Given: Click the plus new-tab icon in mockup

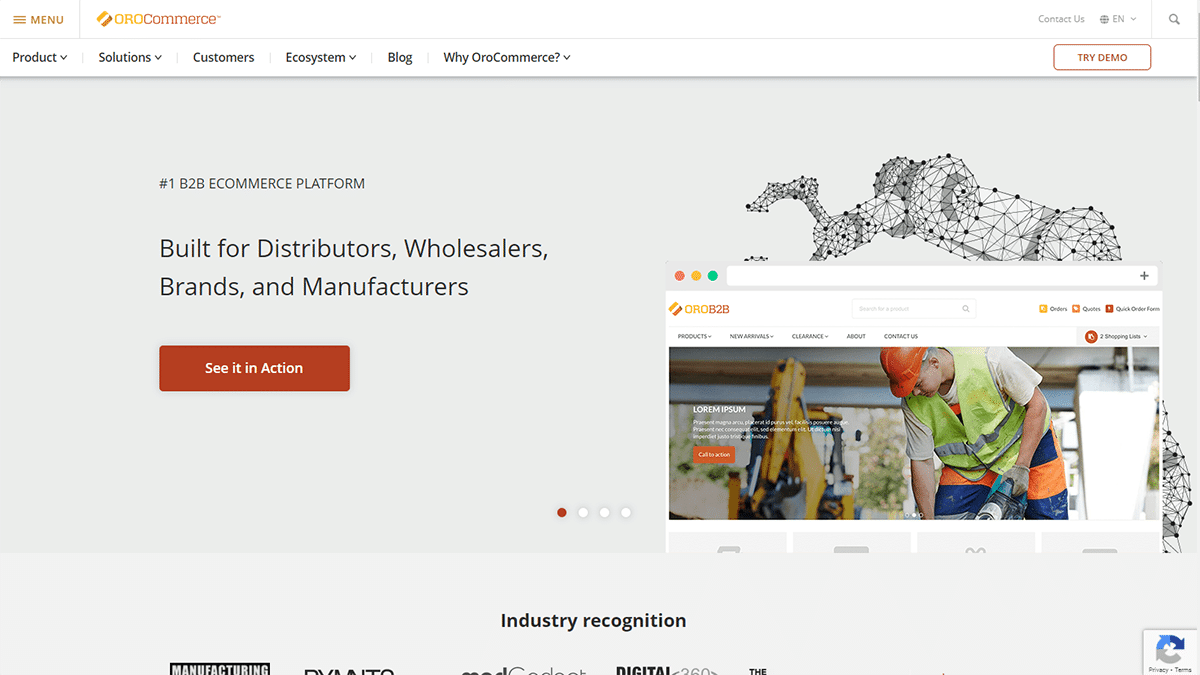Looking at the screenshot, I should point(1144,276).
